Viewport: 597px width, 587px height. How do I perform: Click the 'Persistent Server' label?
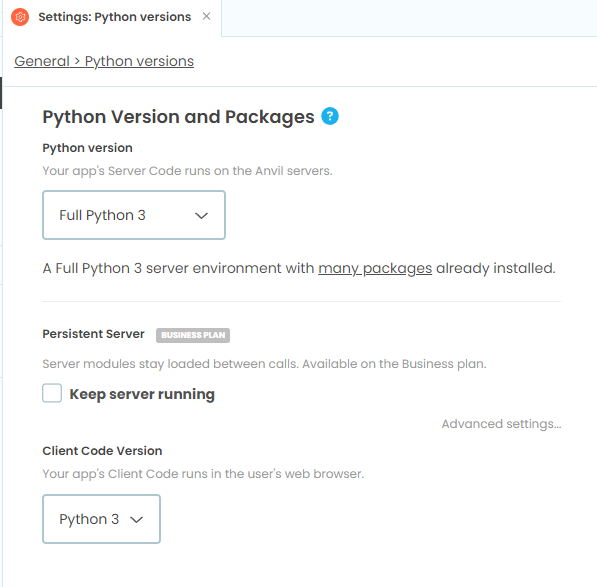[93, 334]
